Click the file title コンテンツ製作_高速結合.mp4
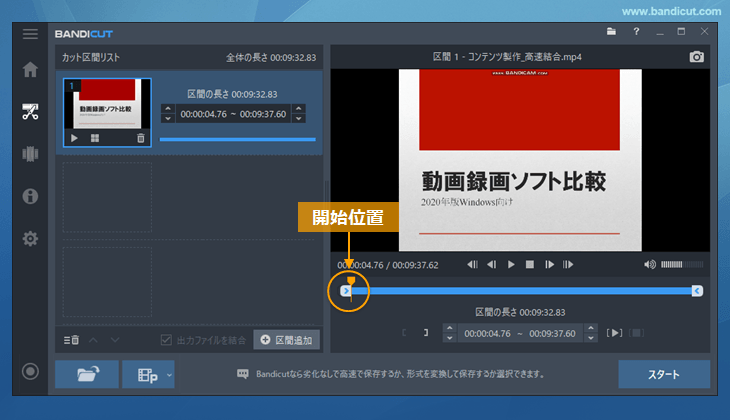The image size is (730, 420). 525,57
